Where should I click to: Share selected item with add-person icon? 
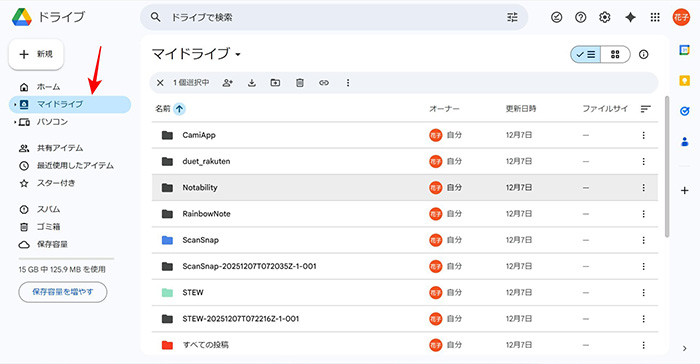pyautogui.click(x=228, y=83)
